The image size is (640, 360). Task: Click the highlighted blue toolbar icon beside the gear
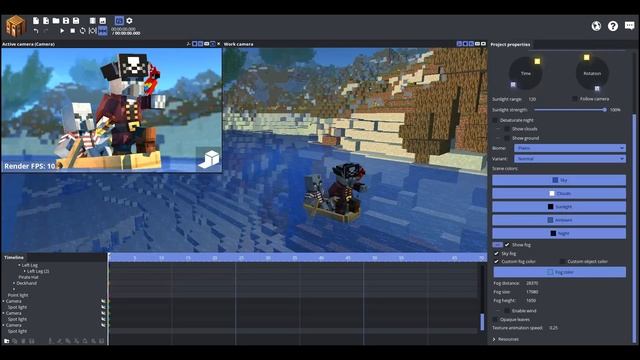(119, 20)
